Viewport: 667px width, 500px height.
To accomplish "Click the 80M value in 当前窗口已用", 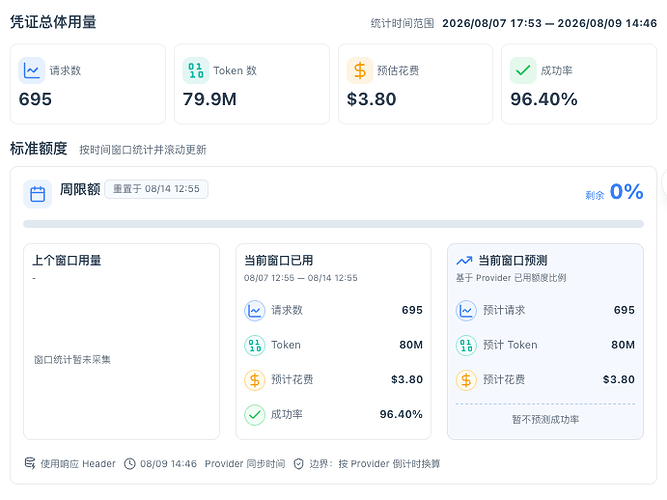I will pos(411,345).
